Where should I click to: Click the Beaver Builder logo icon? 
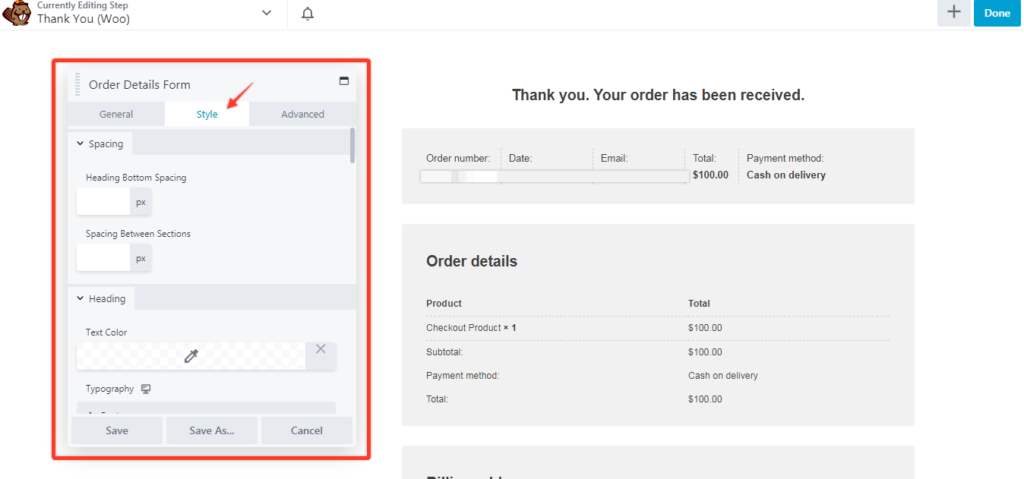[17, 13]
